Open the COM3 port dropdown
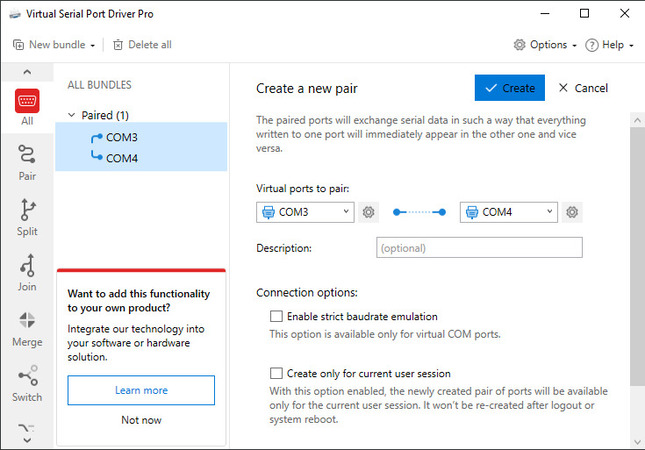 point(305,212)
